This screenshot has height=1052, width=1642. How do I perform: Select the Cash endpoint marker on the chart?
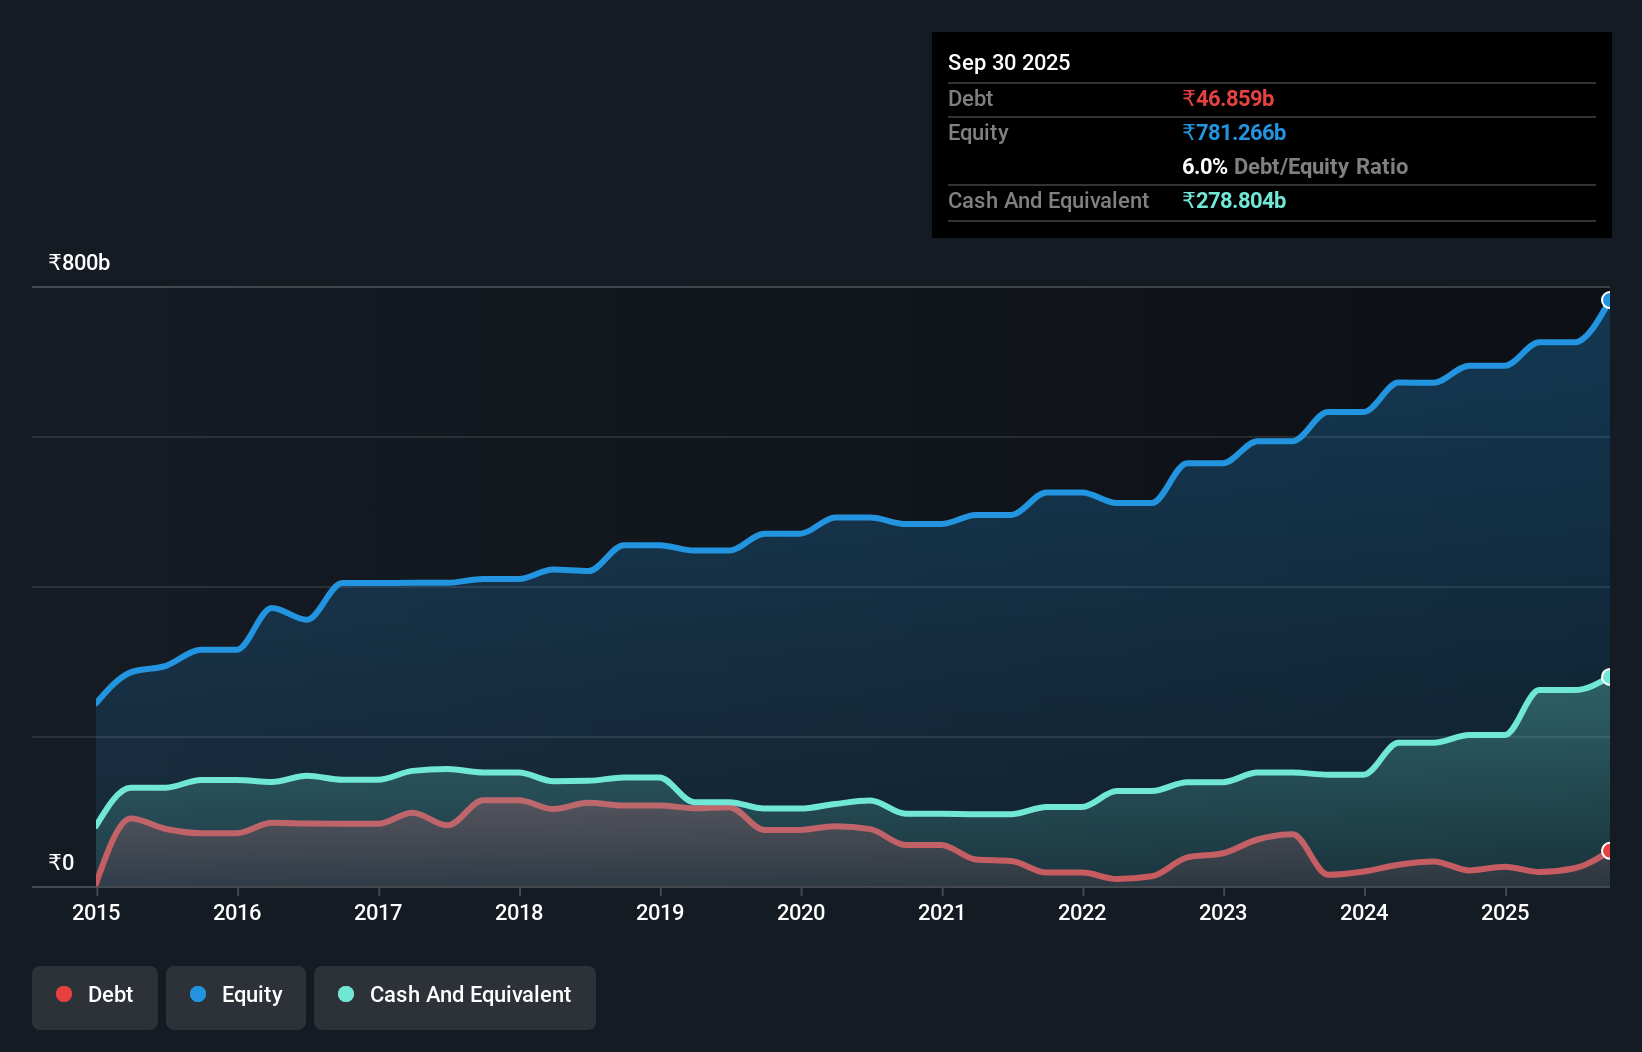coord(1608,677)
